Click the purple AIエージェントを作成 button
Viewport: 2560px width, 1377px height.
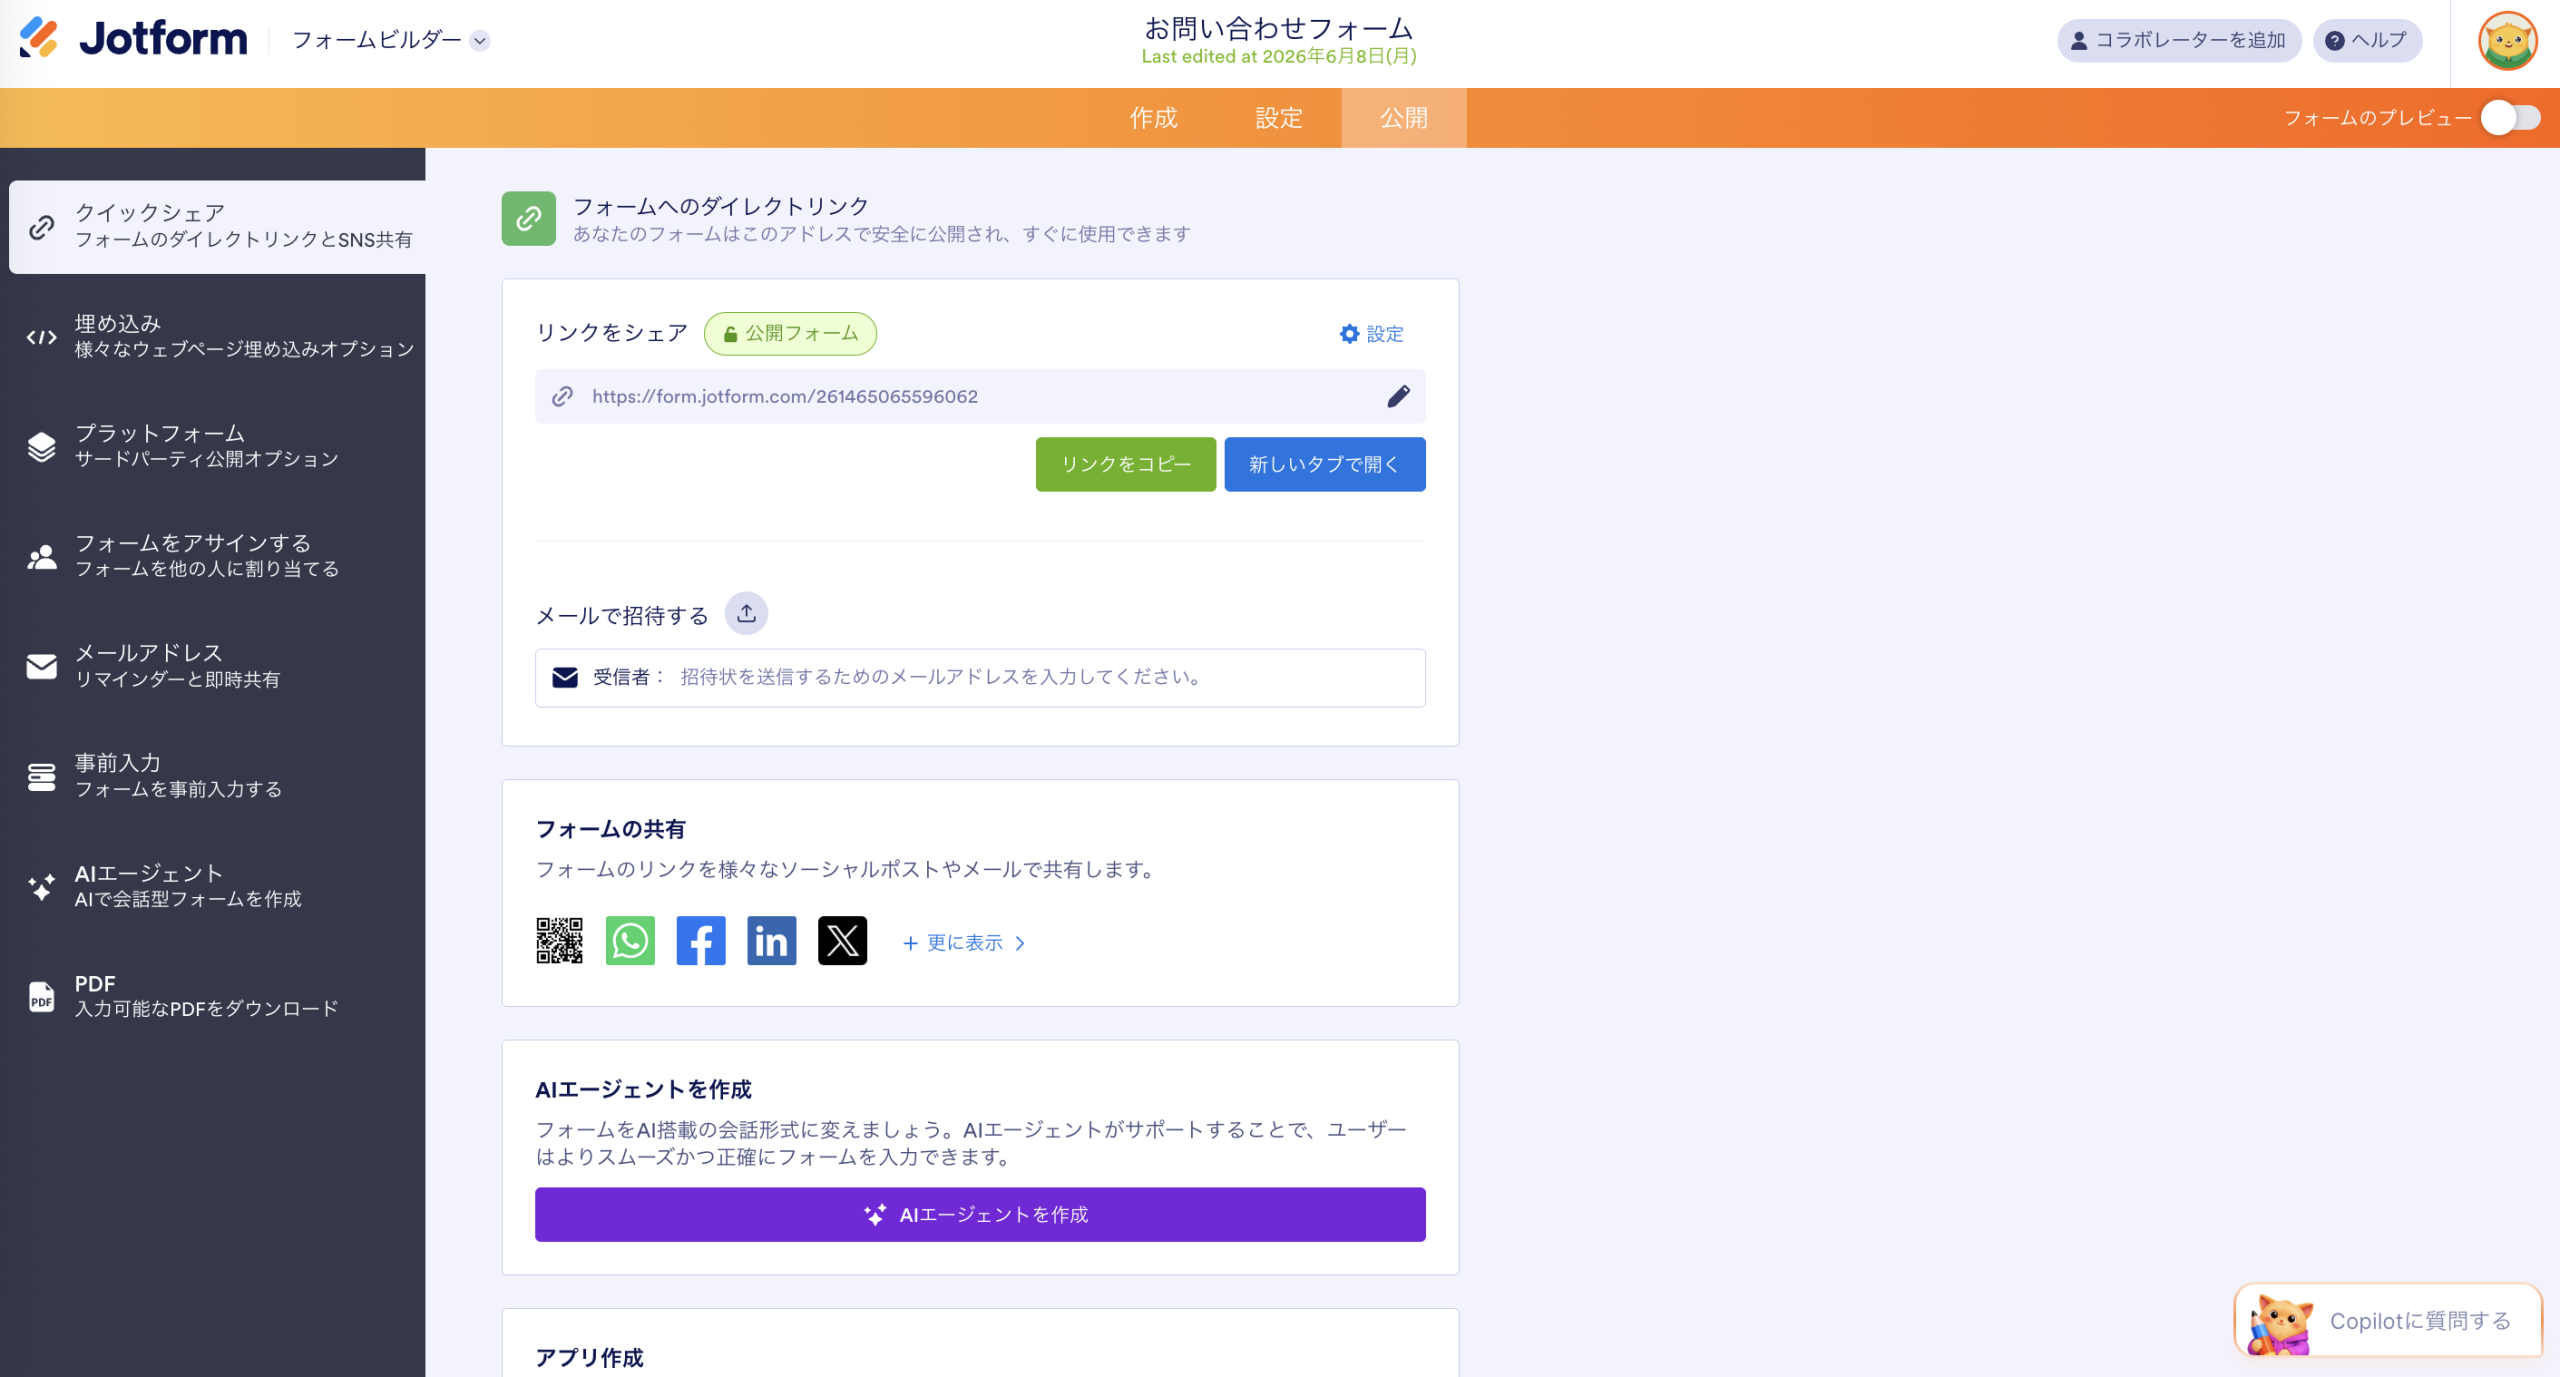[980, 1215]
